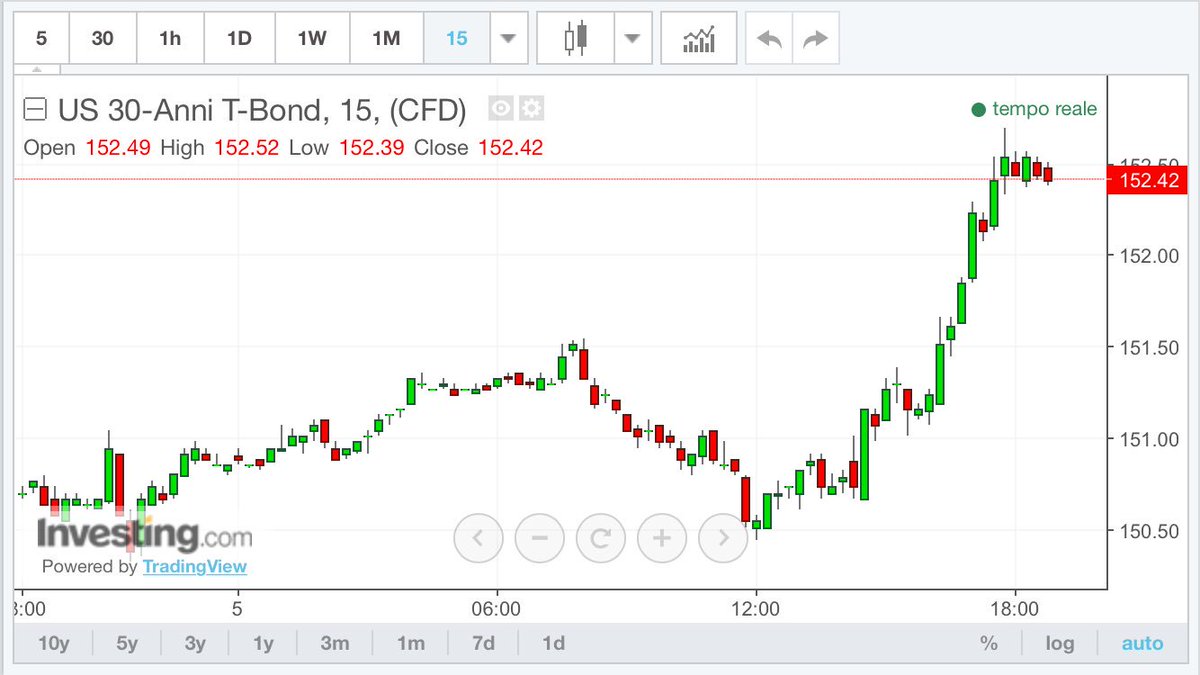This screenshot has height=675, width=1200.
Task: Click the 12:00 time axis label
Action: pyautogui.click(x=757, y=608)
